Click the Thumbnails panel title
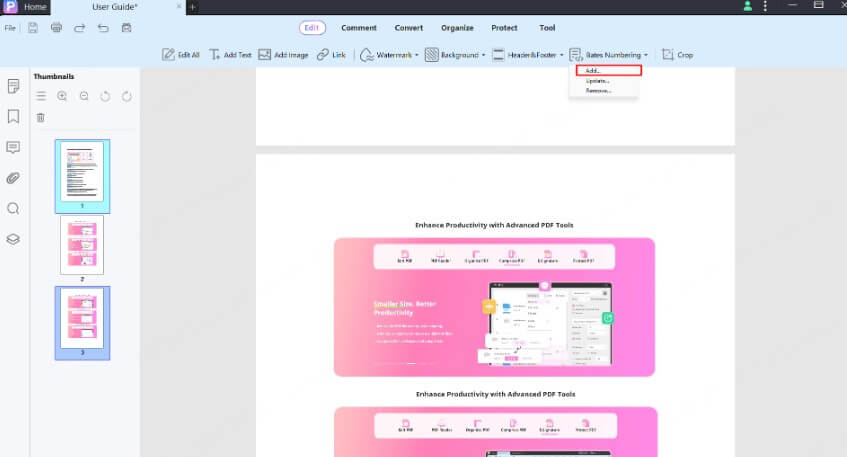 click(x=53, y=76)
